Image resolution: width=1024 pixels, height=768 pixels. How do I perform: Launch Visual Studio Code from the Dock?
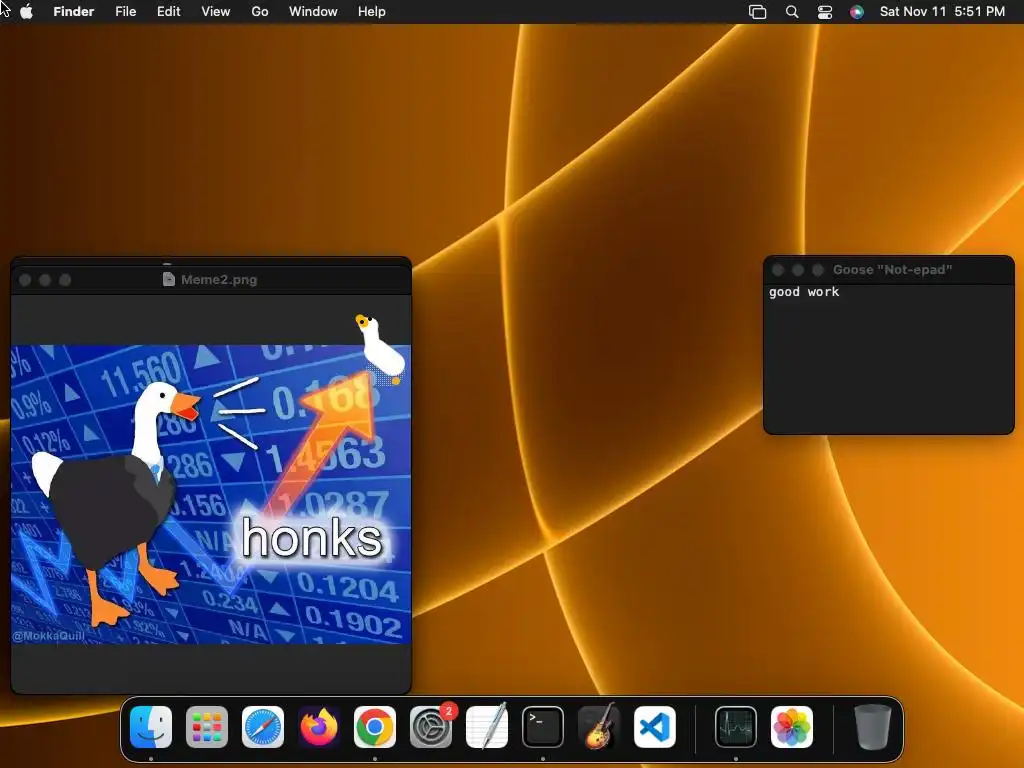655,727
